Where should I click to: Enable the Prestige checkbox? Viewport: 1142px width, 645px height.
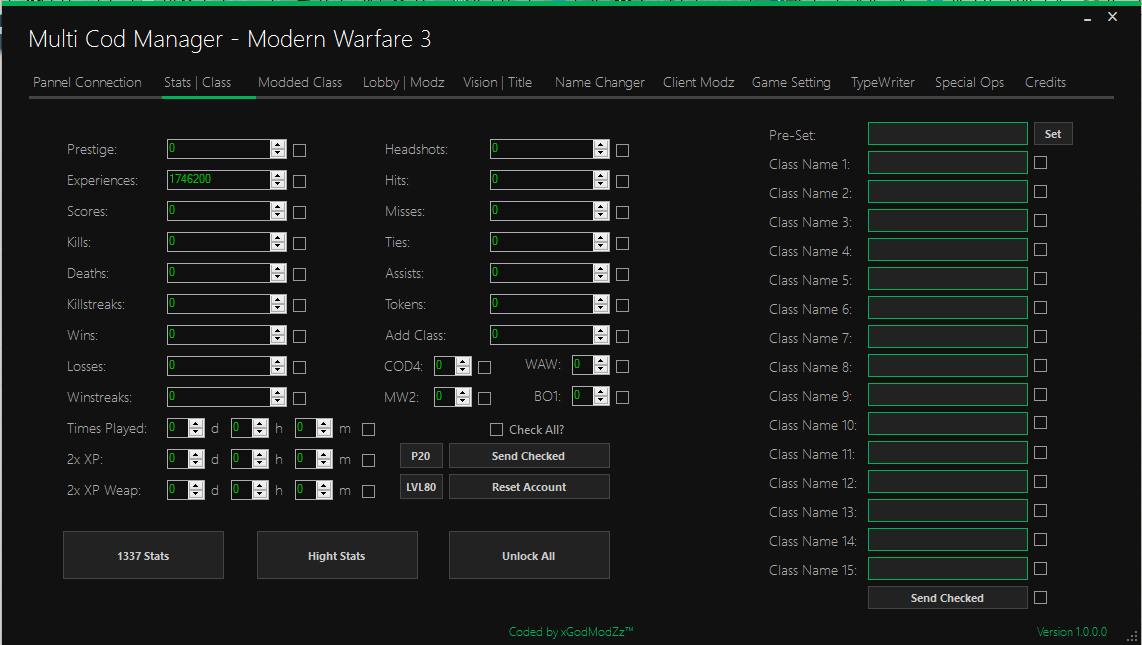click(x=299, y=150)
